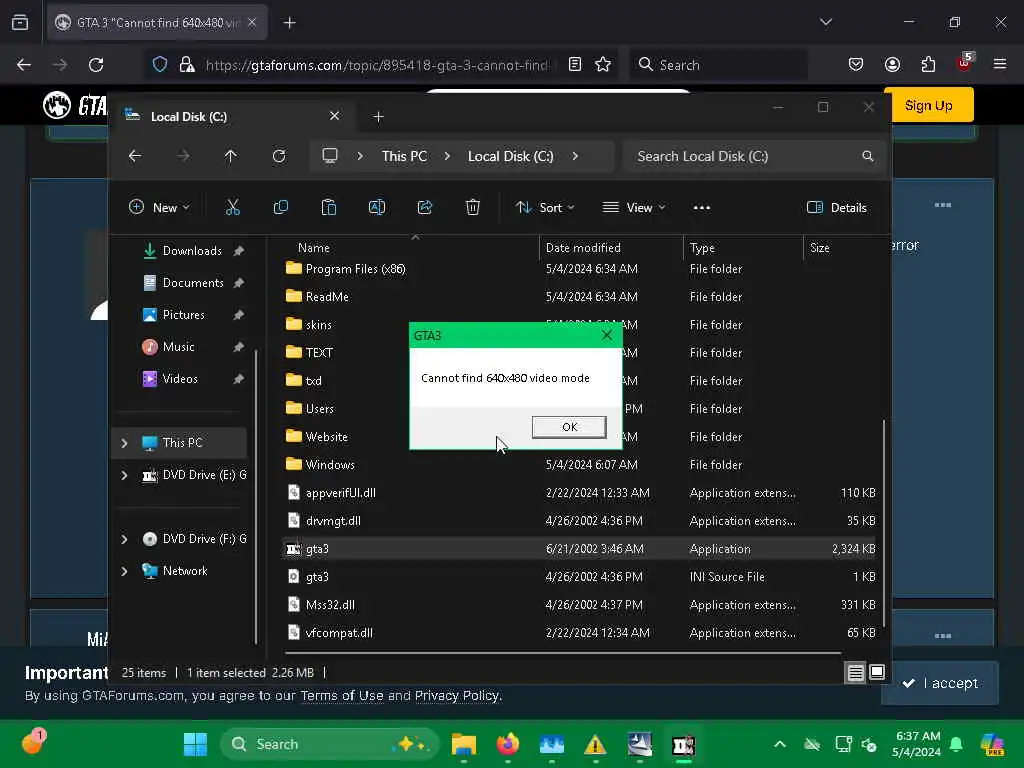
Task: Expand chevron after This PC breadcrumb
Action: pyautogui.click(x=447, y=156)
